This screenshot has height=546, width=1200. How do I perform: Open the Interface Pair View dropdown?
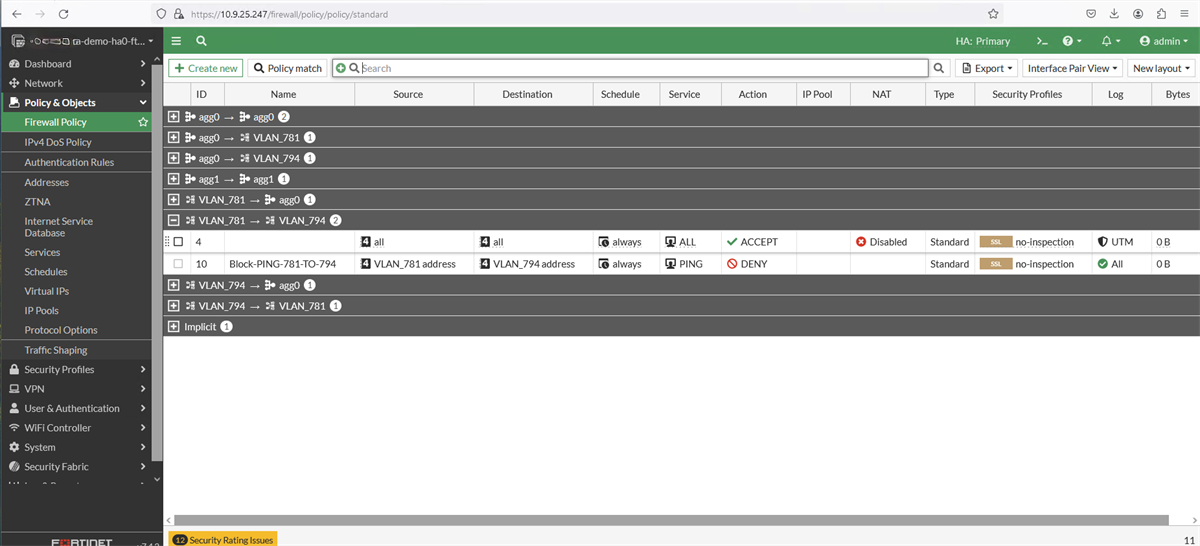point(1072,68)
